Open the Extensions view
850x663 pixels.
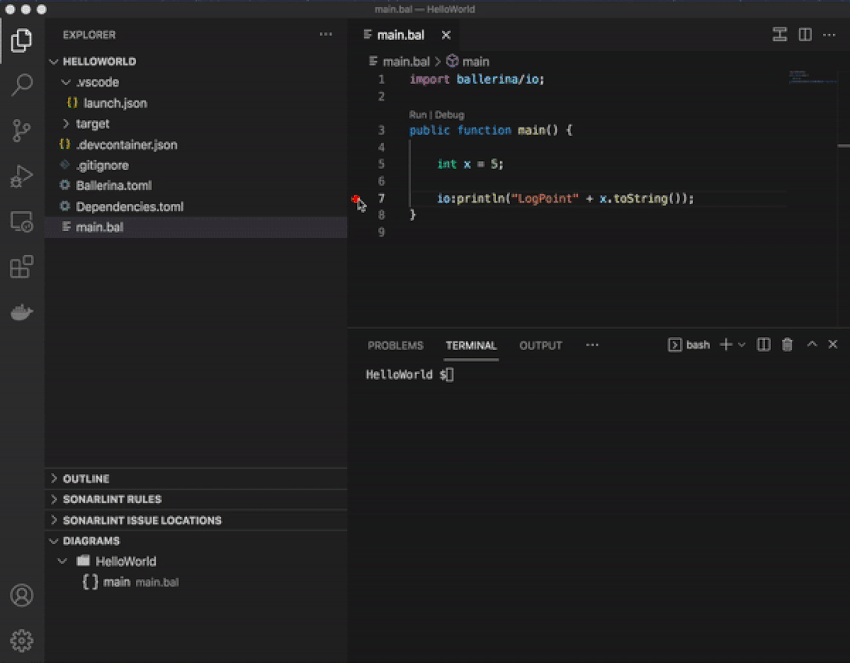coord(22,266)
